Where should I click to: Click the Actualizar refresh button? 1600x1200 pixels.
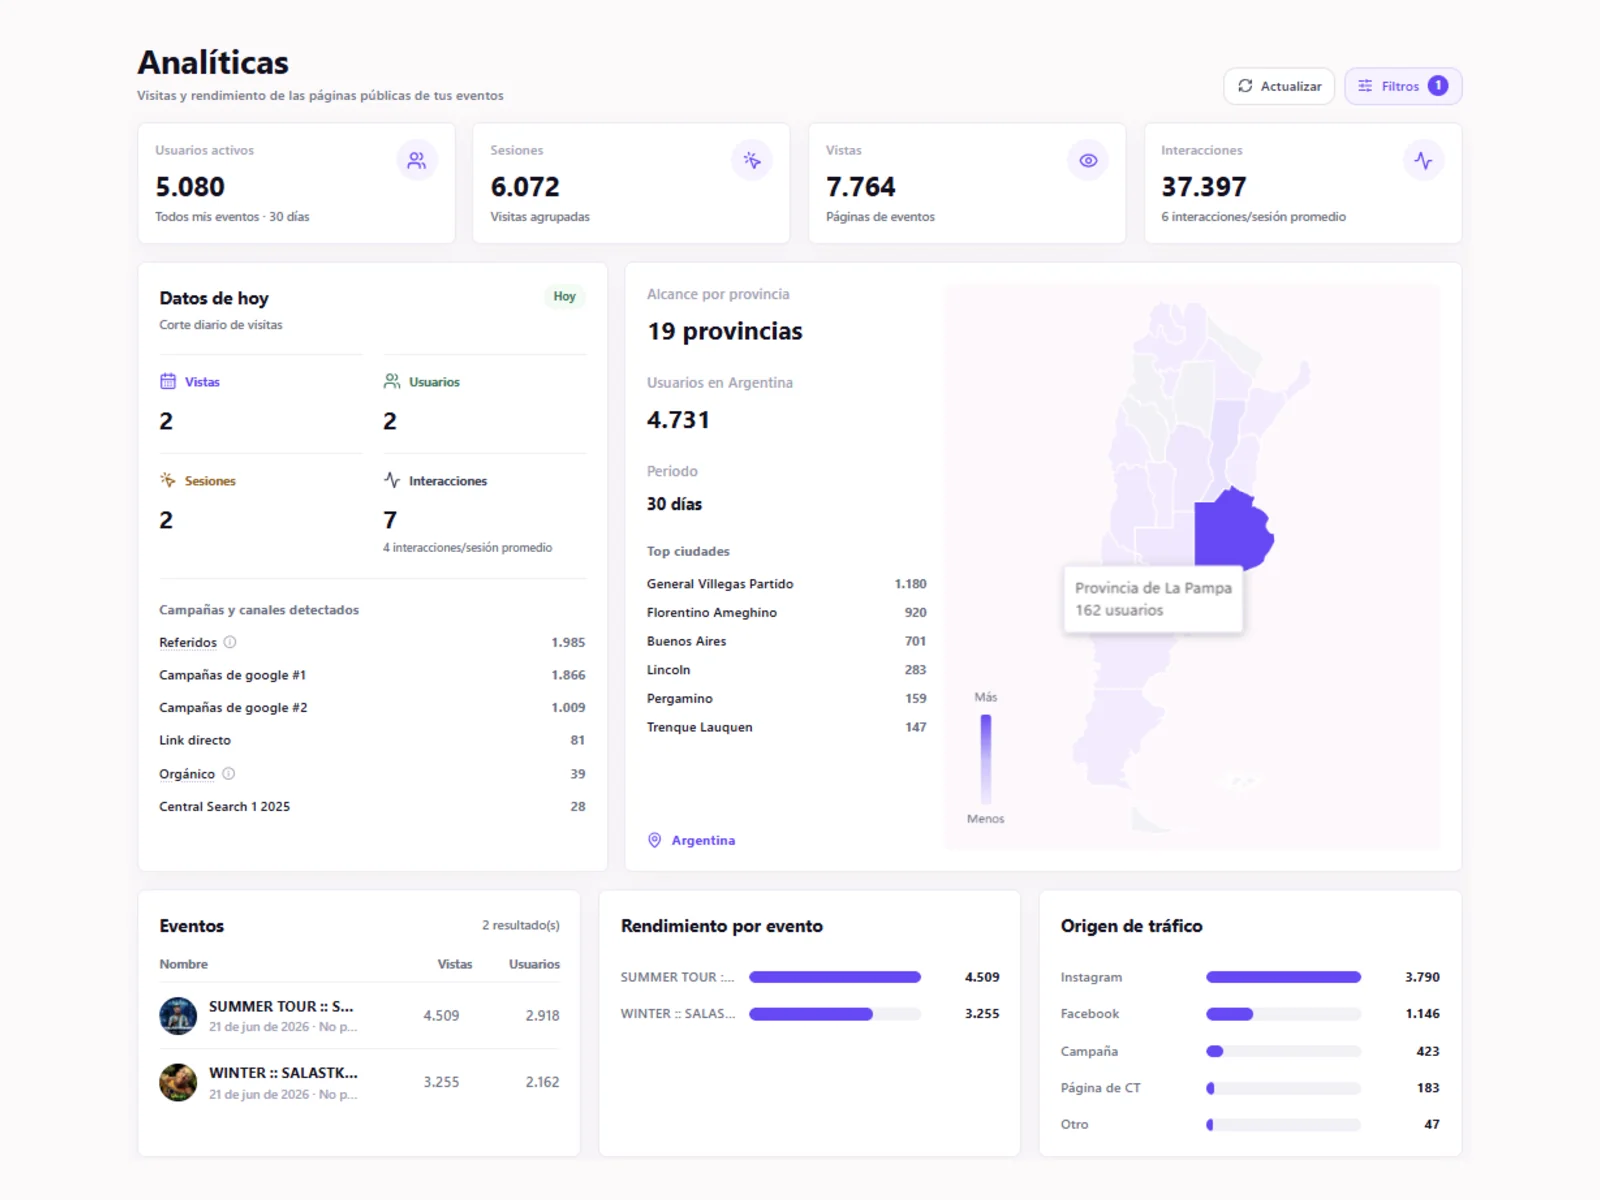pyautogui.click(x=1279, y=86)
